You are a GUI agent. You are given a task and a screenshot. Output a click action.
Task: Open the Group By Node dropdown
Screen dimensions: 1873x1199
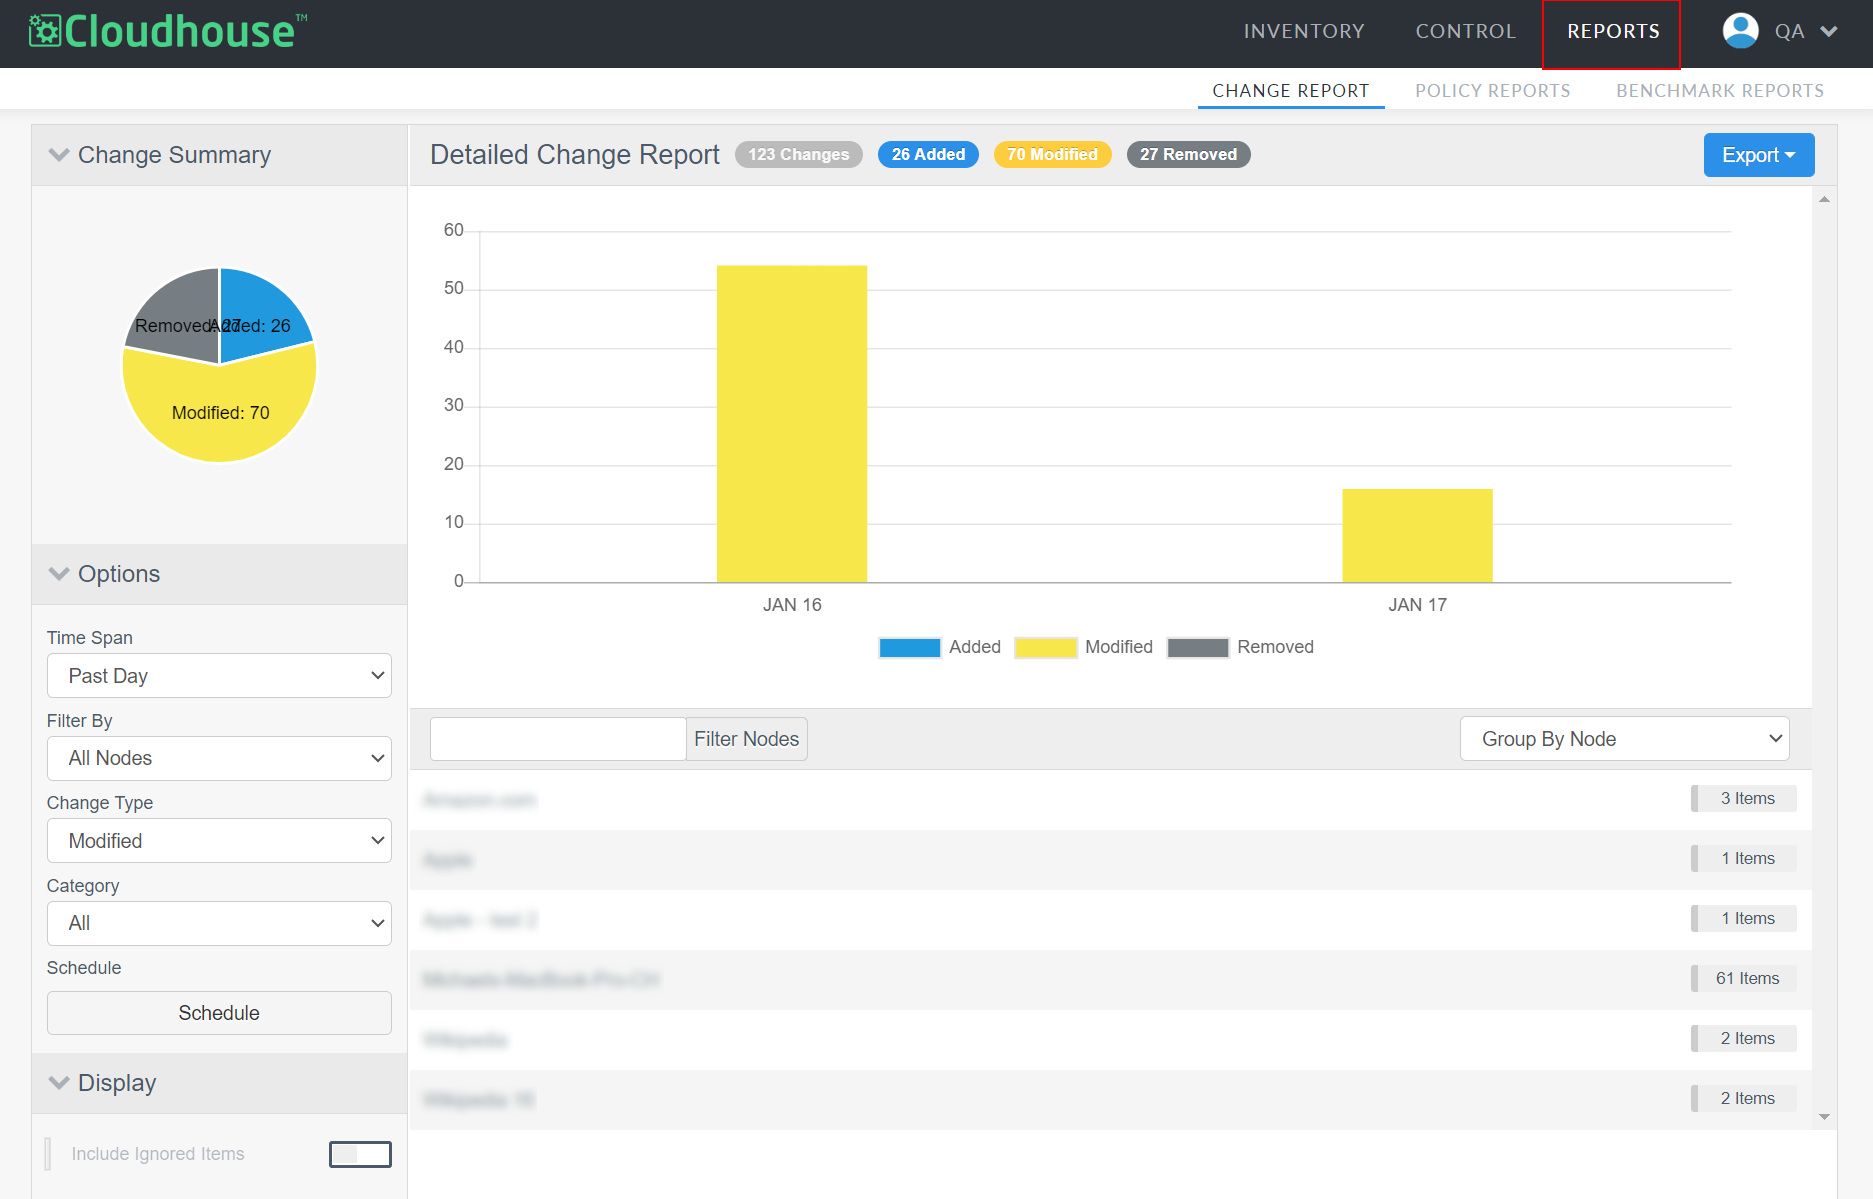click(1623, 739)
